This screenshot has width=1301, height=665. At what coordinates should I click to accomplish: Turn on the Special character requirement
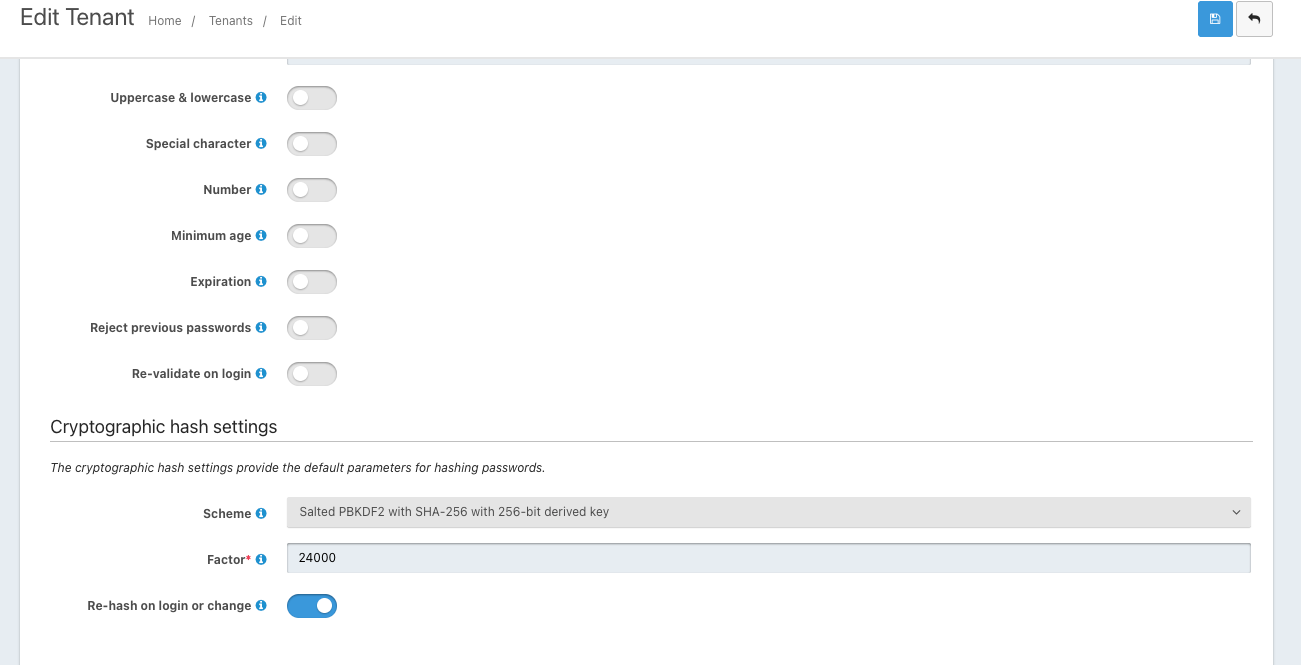[312, 143]
